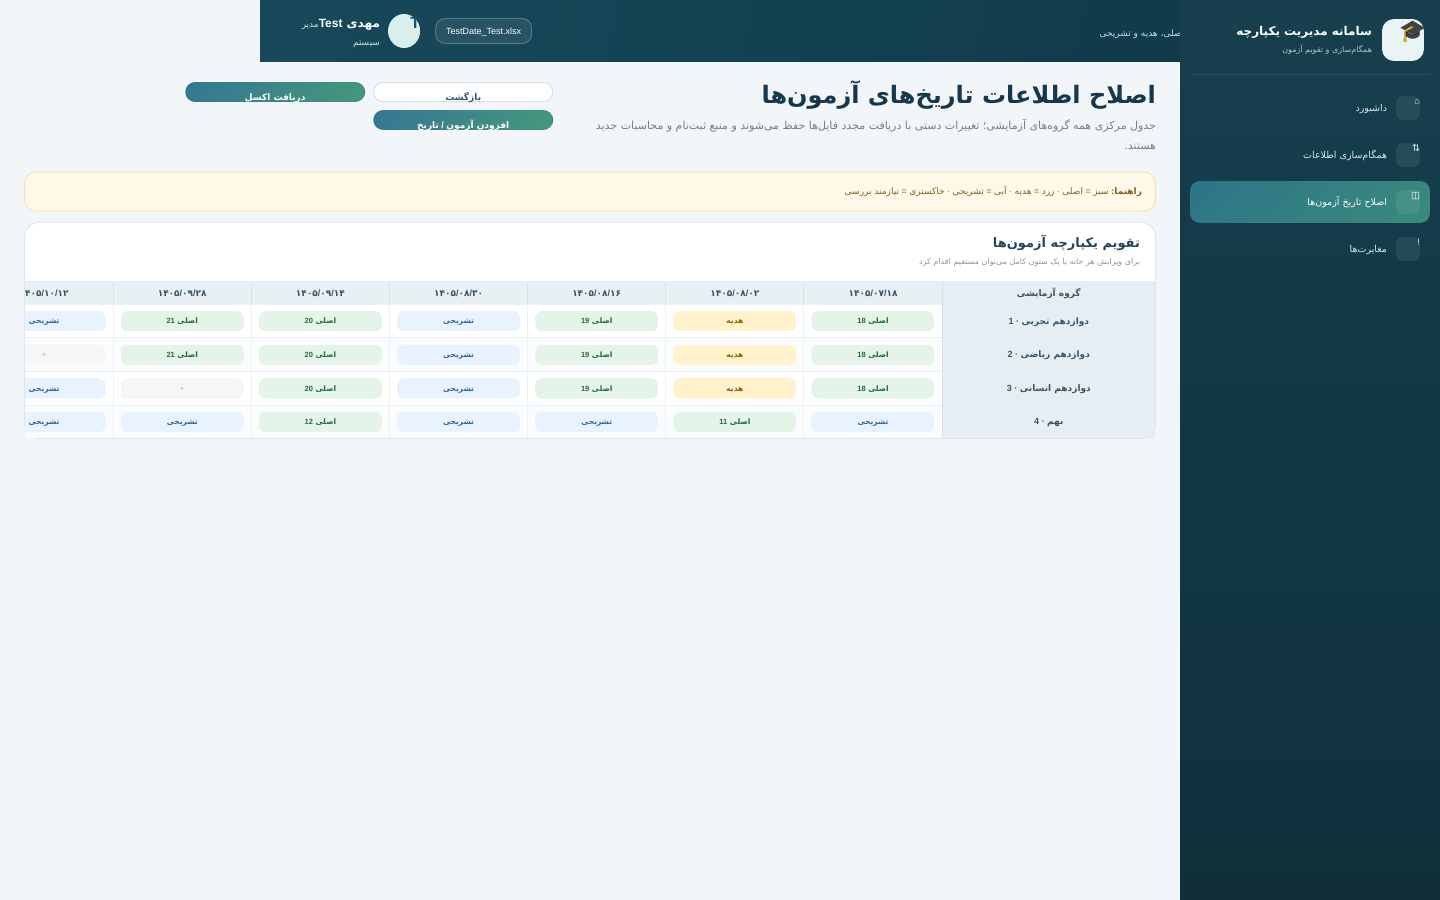The image size is (1440, 900).
Task: Click the هدیه cell in دوازدهم تجربی row
Action: (735, 321)
